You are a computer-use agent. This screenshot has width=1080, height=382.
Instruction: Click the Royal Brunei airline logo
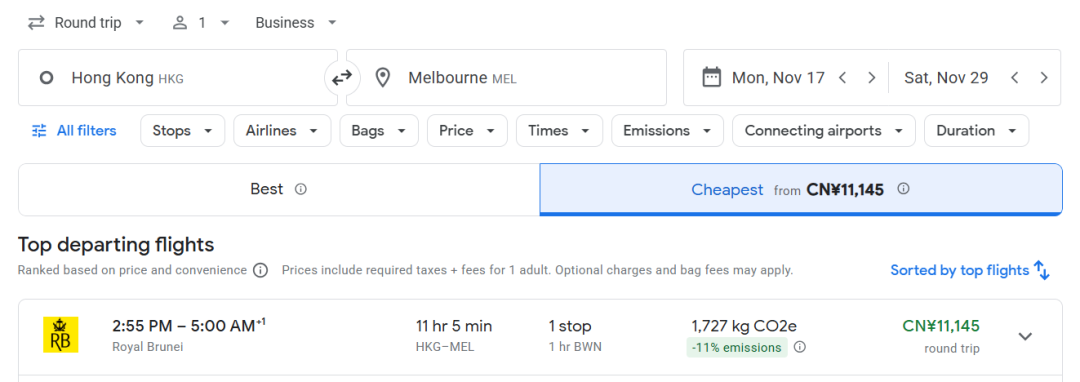61,335
